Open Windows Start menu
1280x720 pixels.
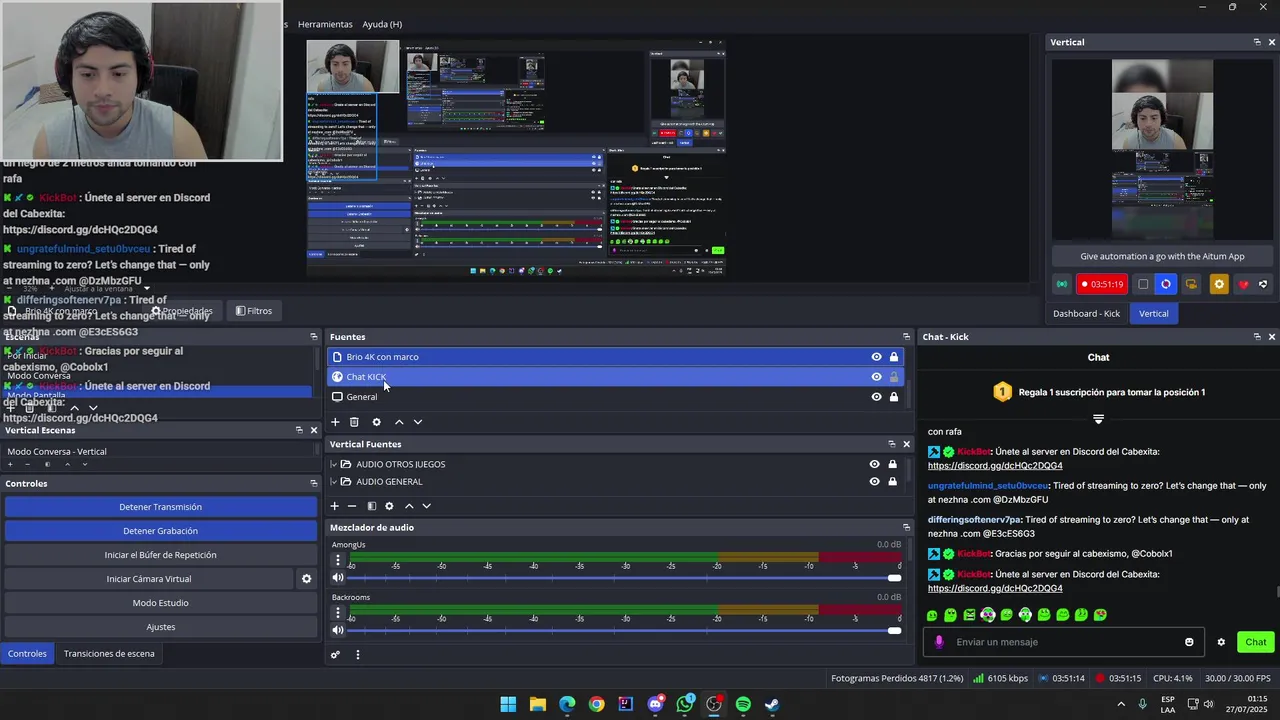508,704
